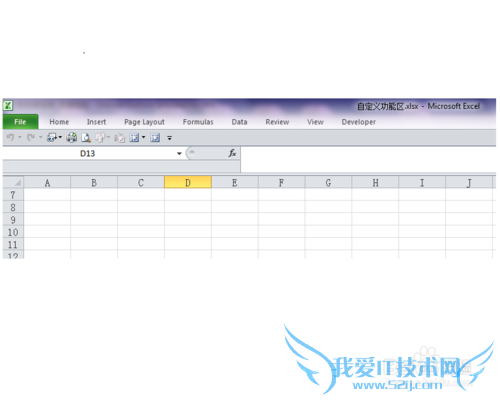Click the Insert Function fx button

pyautogui.click(x=232, y=153)
